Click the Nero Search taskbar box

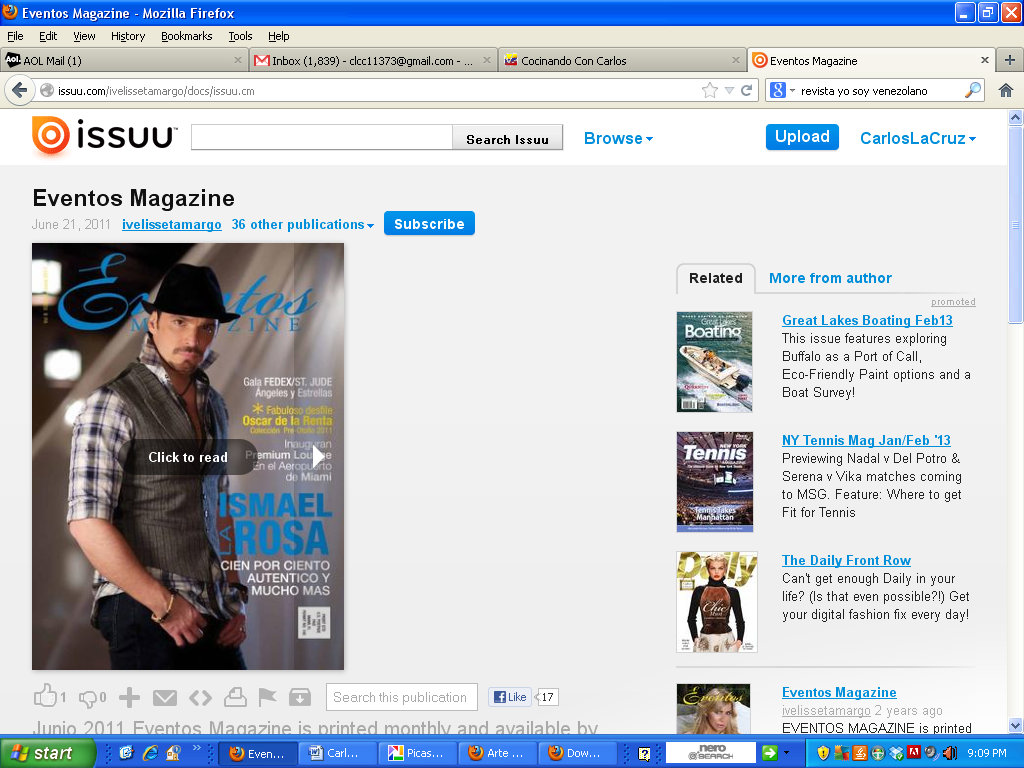pos(711,753)
